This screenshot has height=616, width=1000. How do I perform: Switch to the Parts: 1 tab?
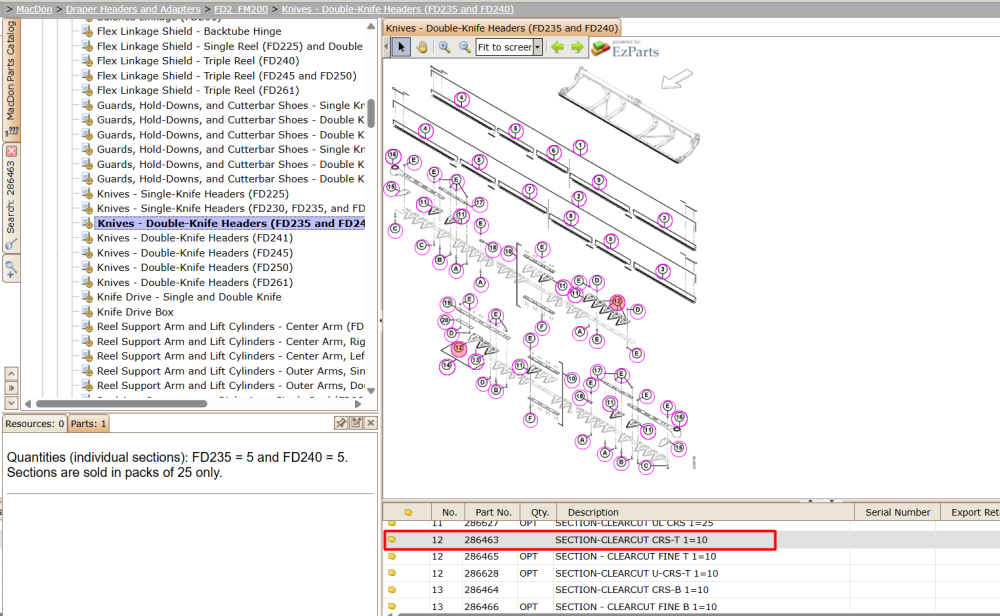pyautogui.click(x=88, y=423)
